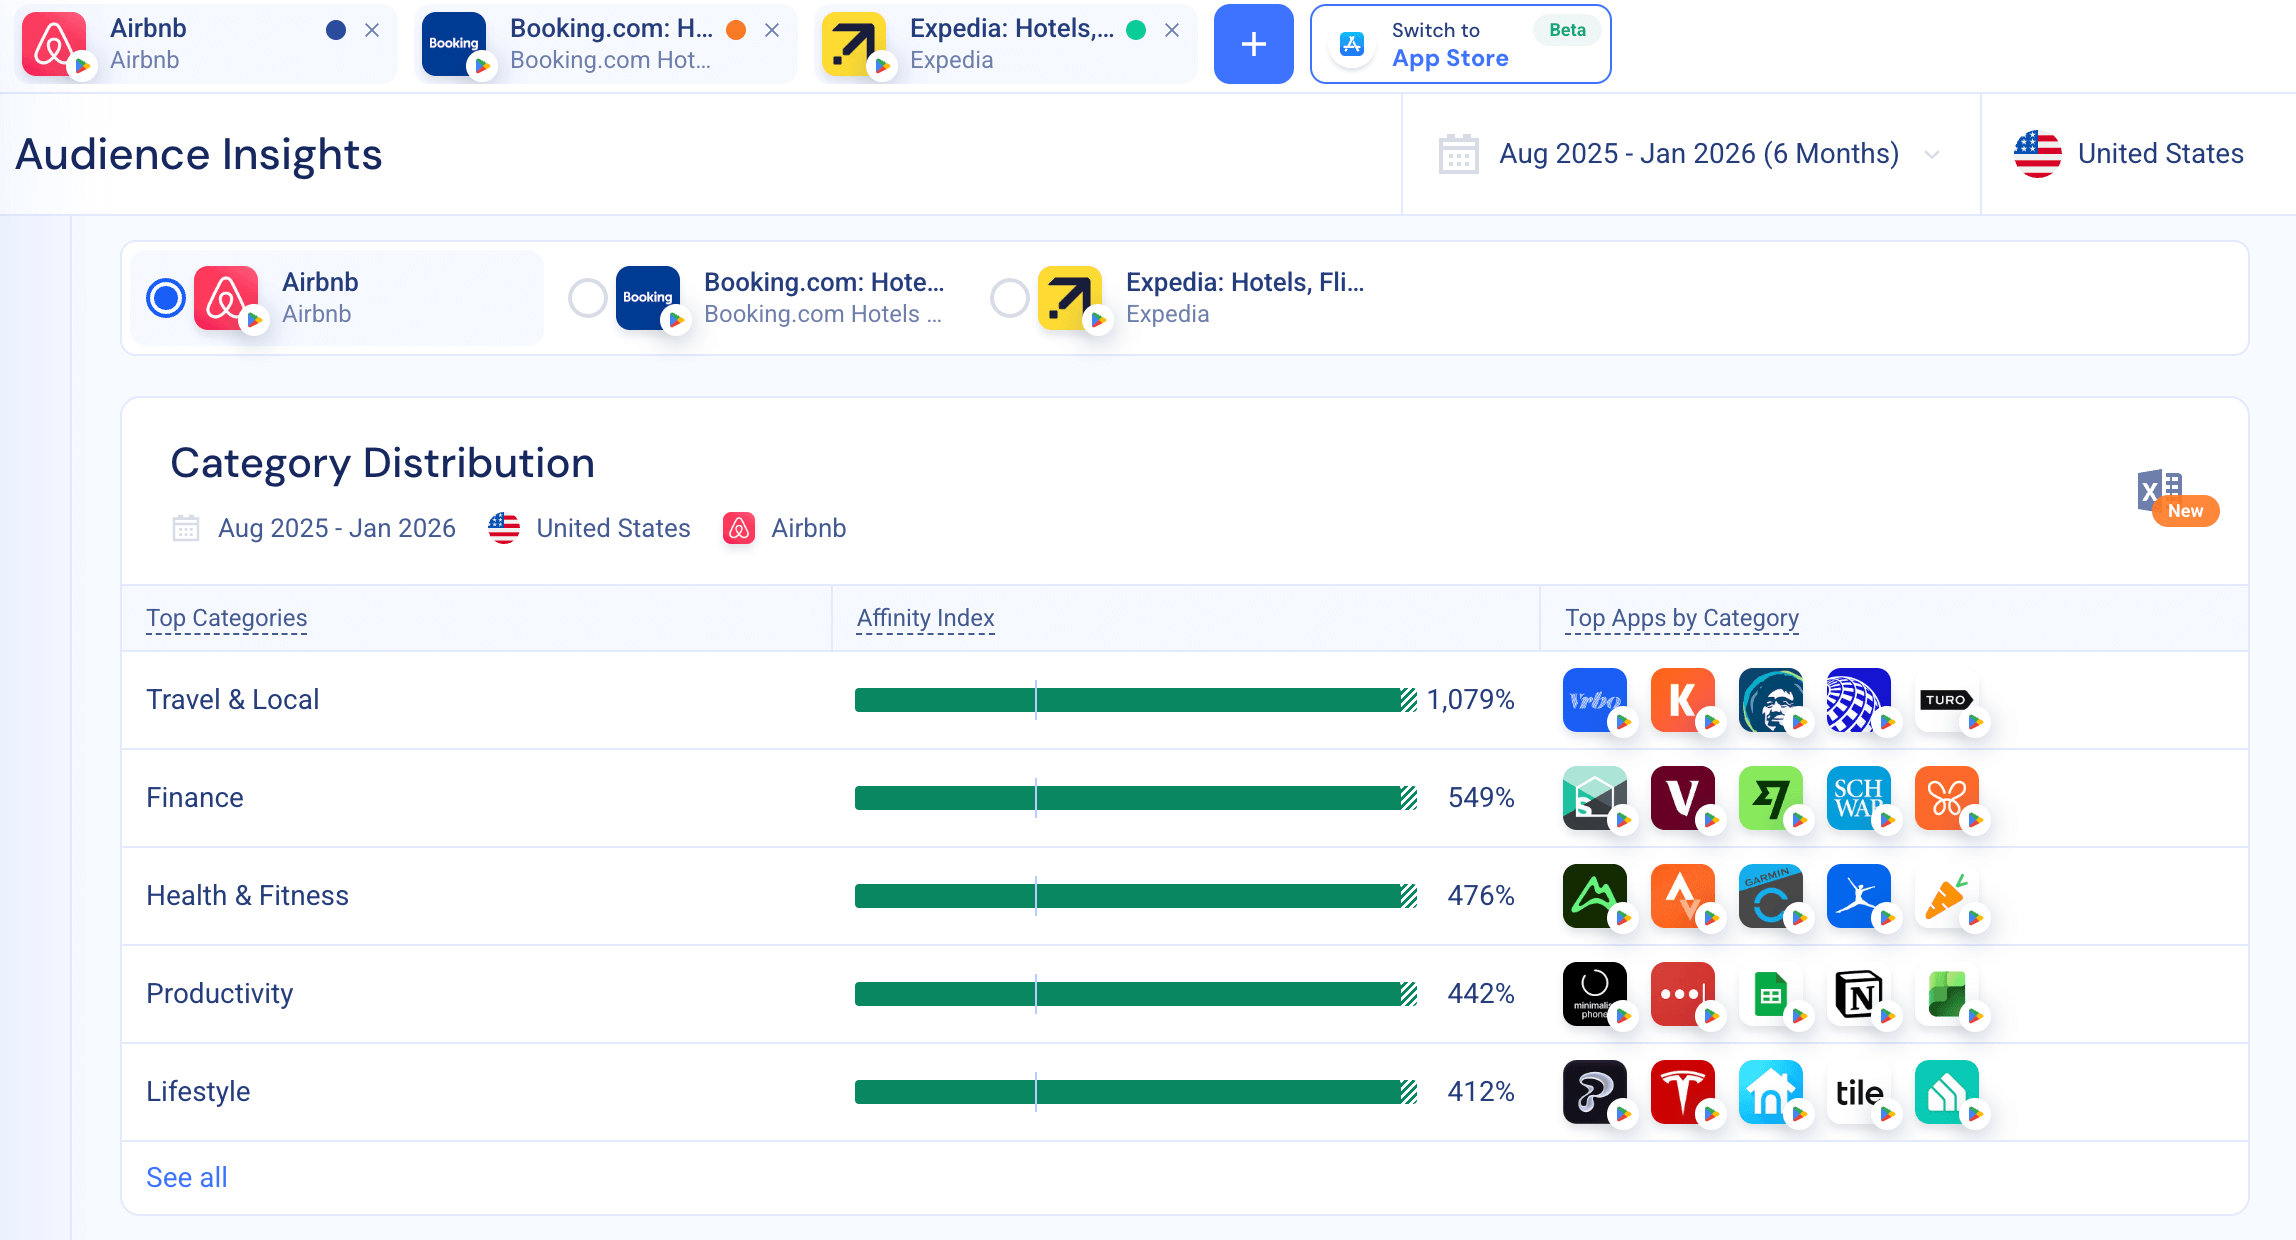Open the Schwab app icon in Finance
2296x1240 pixels.
coord(1858,798)
